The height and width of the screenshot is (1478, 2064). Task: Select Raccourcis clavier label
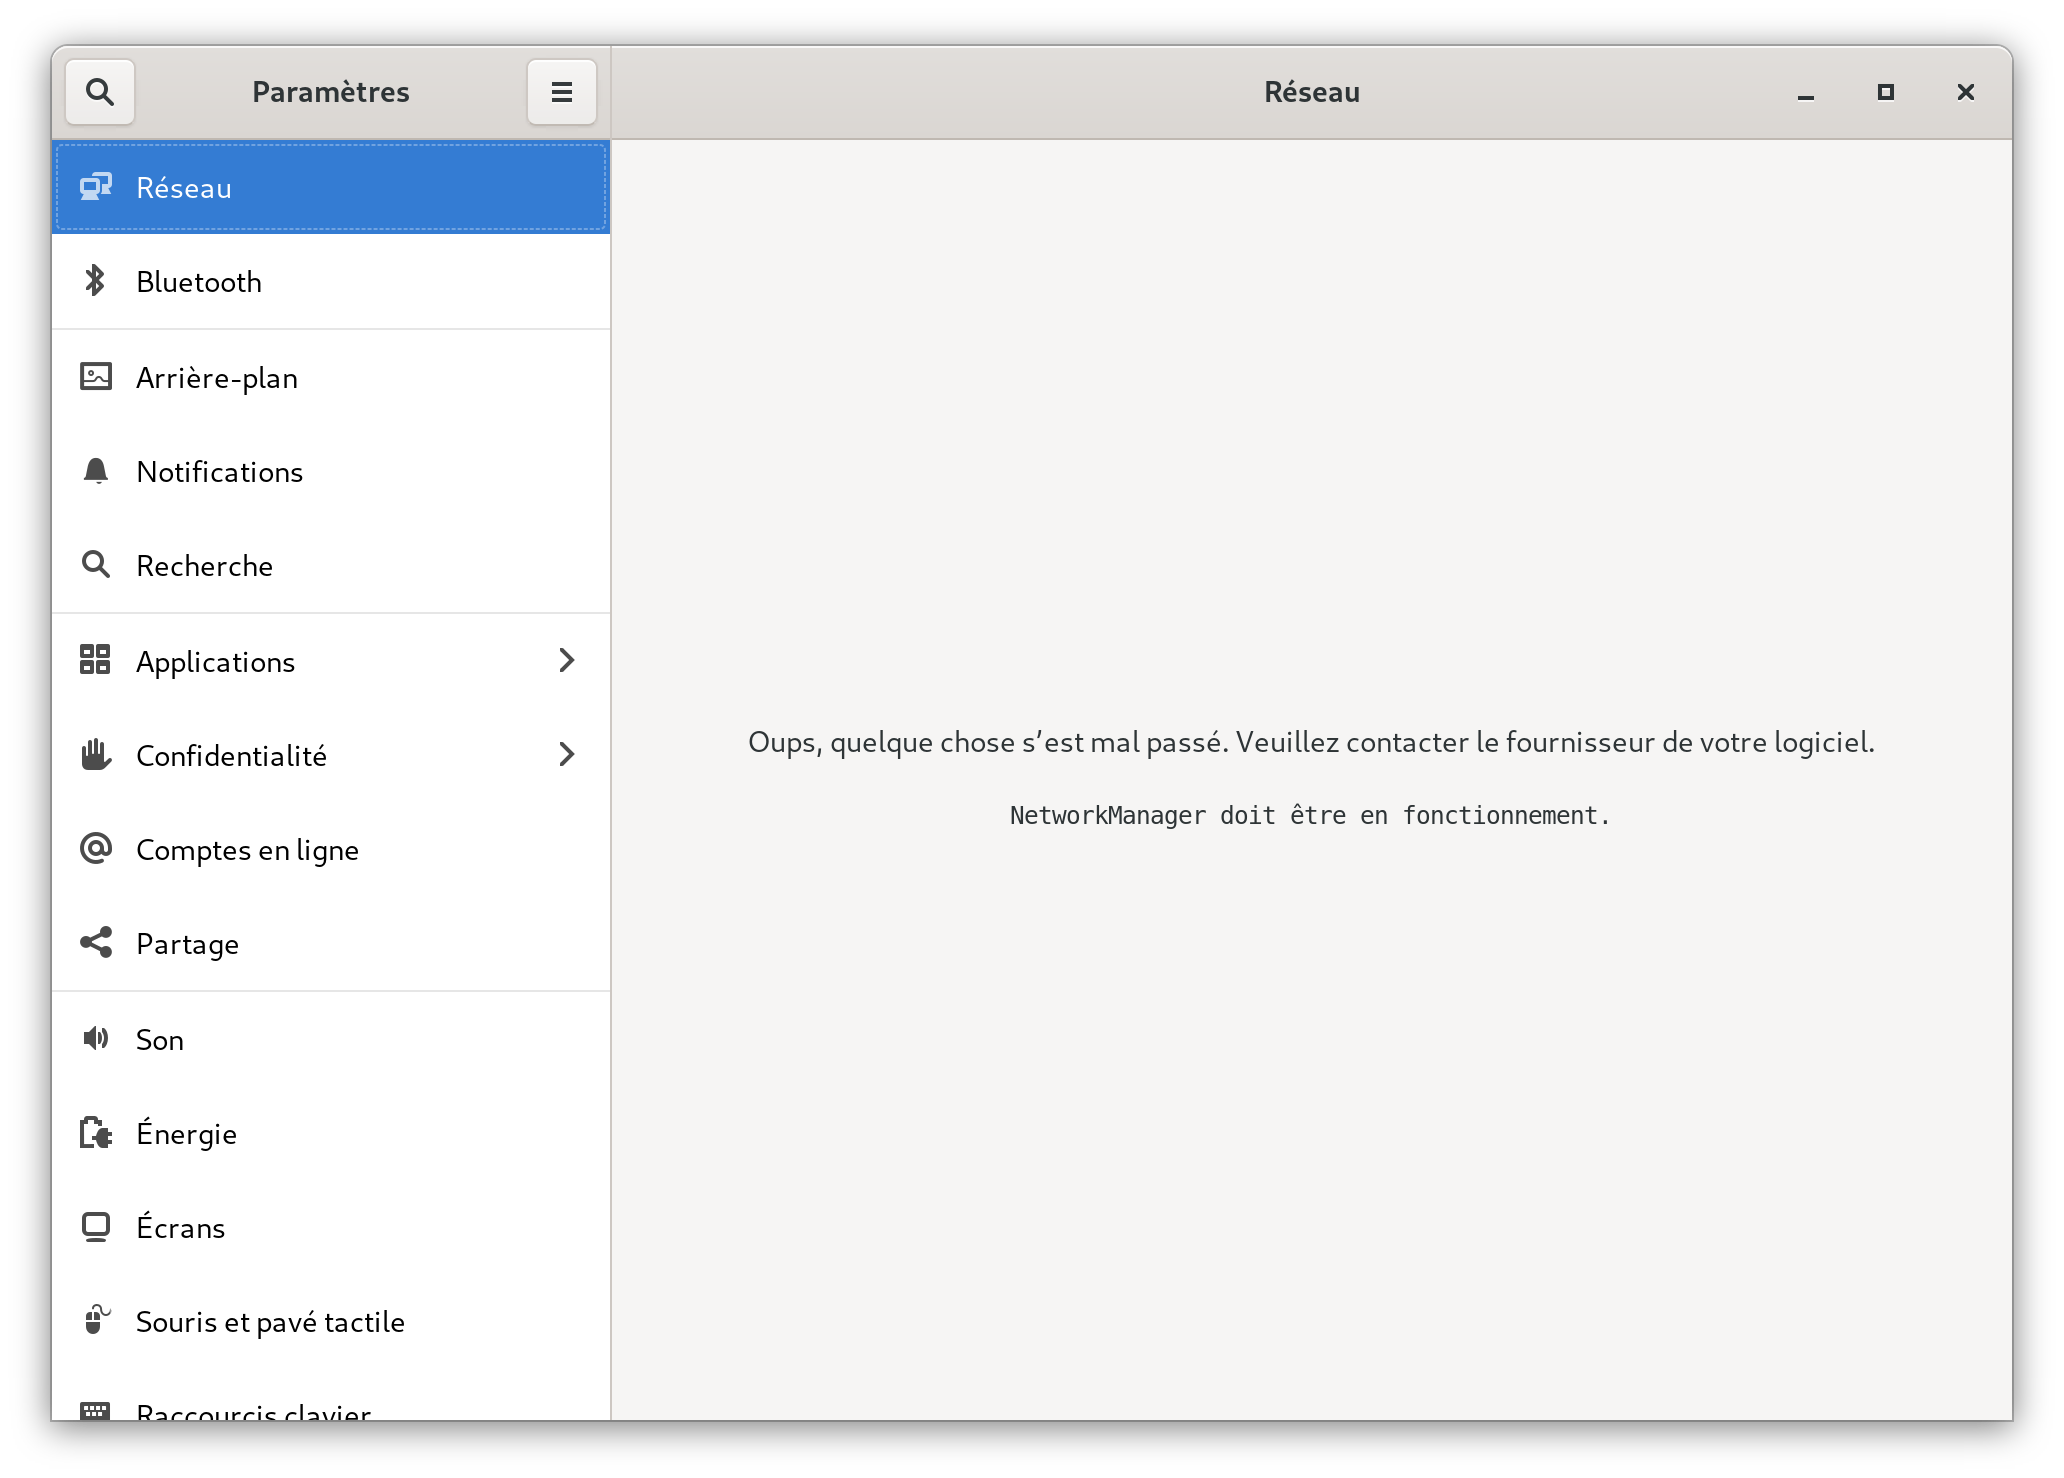pyautogui.click(x=254, y=1411)
